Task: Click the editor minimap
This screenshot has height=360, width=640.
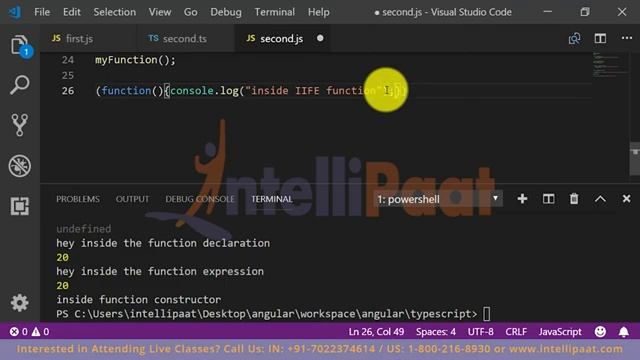Action: pos(610,65)
